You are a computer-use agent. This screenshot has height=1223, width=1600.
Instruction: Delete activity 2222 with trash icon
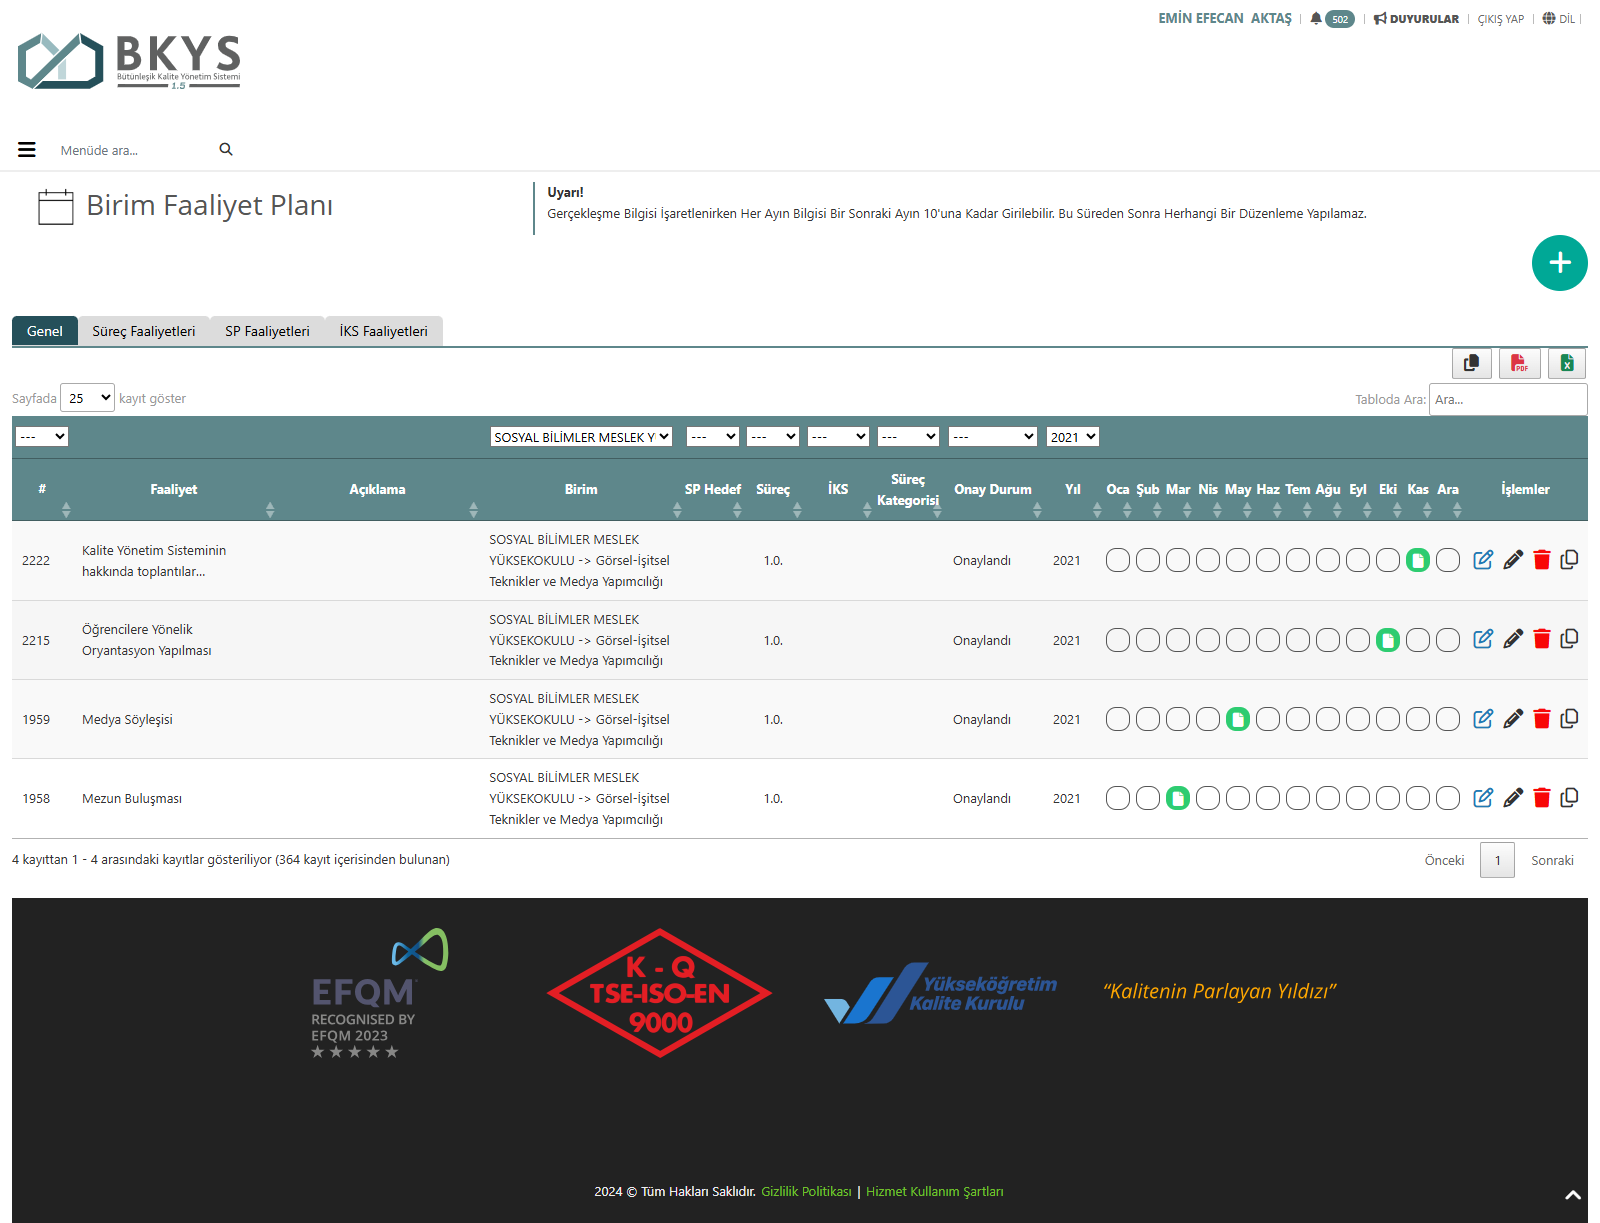click(1541, 560)
